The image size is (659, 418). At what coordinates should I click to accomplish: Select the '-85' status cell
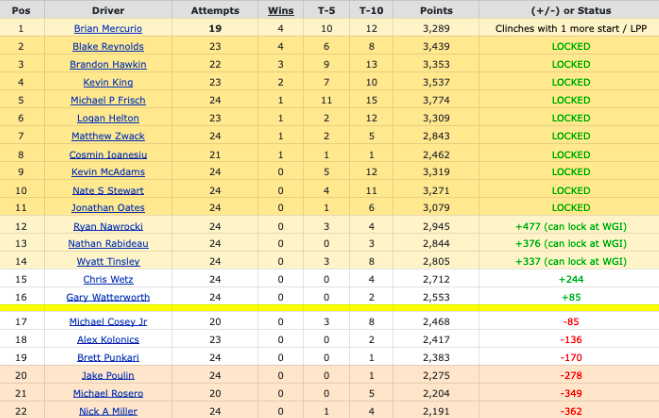point(571,322)
